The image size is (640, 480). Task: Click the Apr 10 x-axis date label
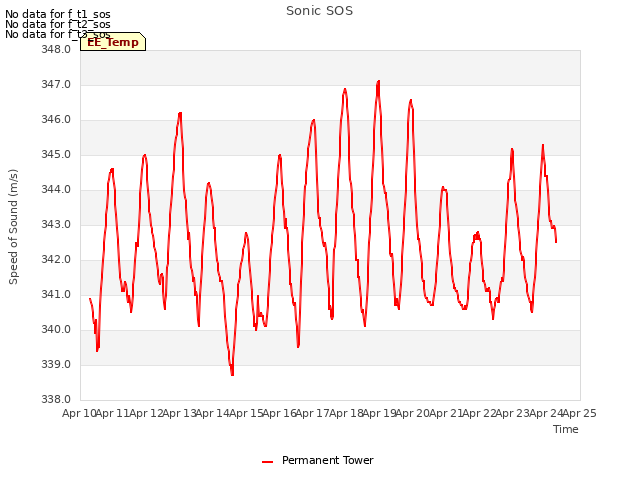point(79,413)
